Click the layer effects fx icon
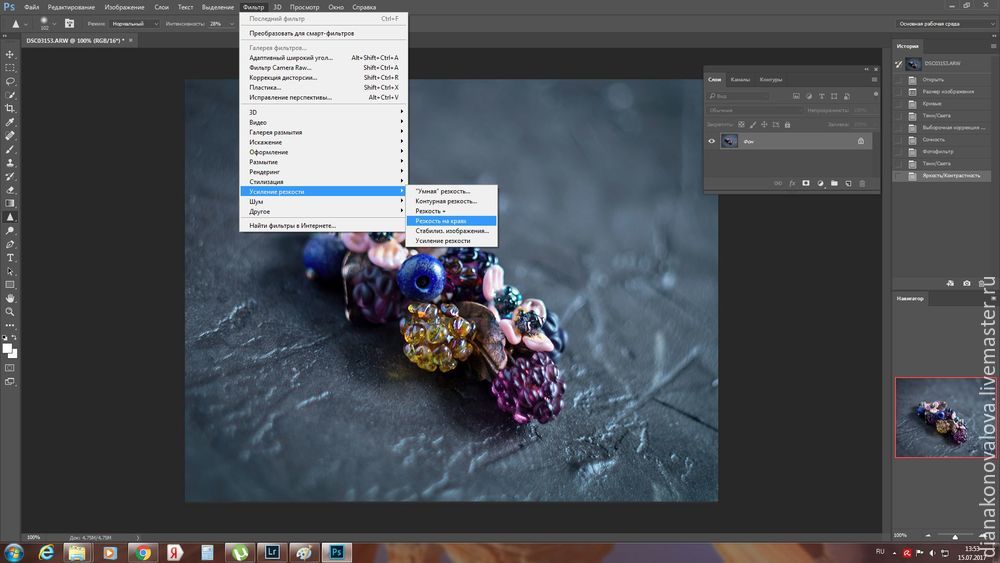Viewport: 1000px width, 563px height. [792, 183]
